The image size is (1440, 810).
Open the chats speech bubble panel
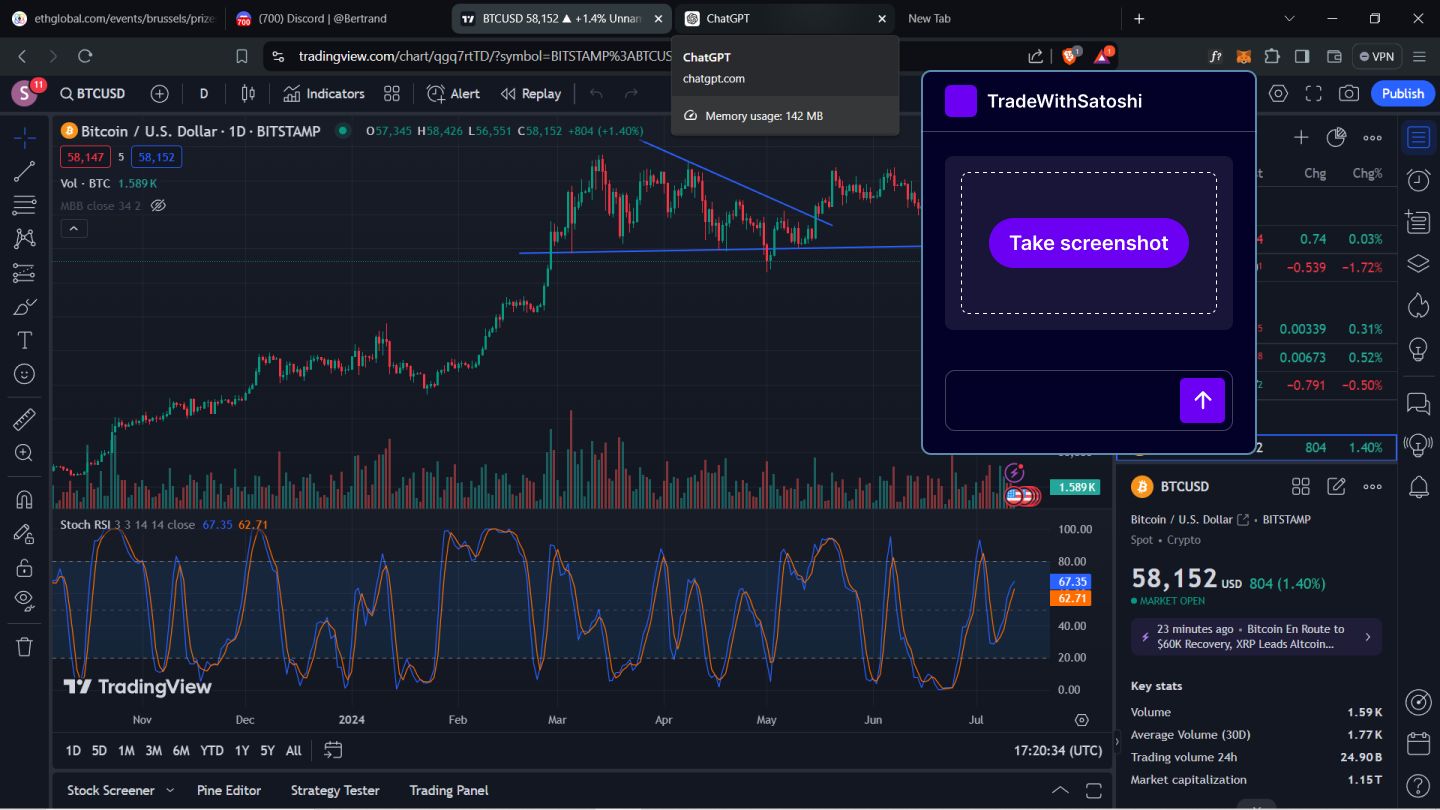(x=1418, y=403)
